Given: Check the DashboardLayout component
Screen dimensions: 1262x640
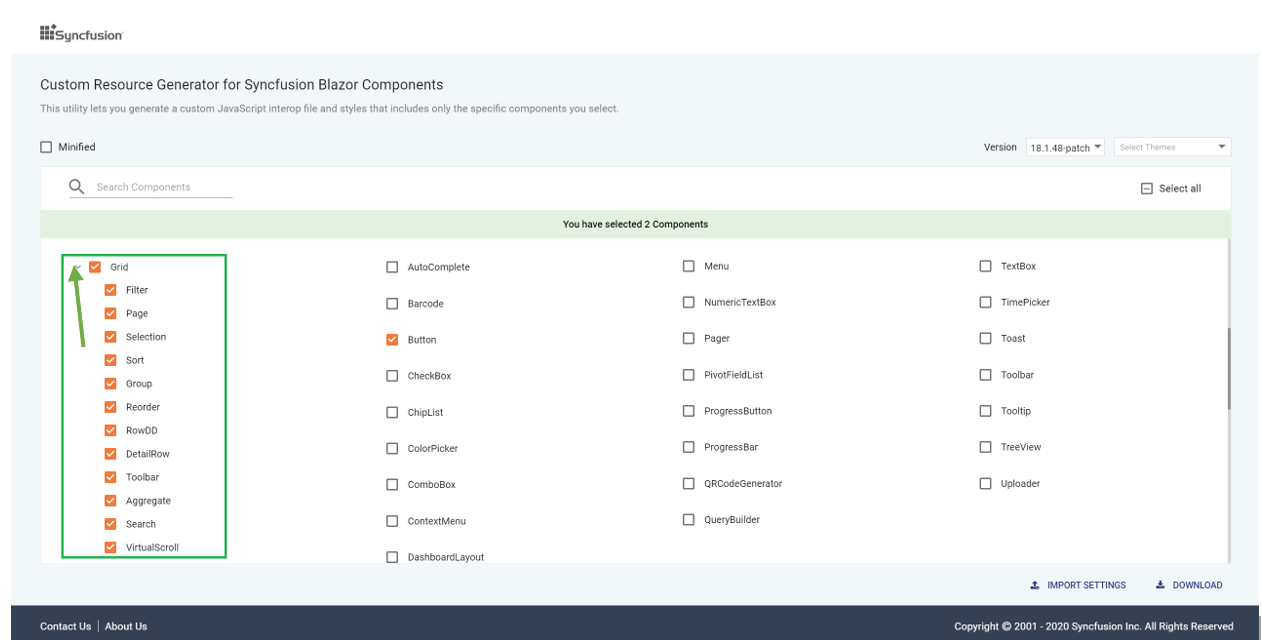Looking at the screenshot, I should [392, 557].
